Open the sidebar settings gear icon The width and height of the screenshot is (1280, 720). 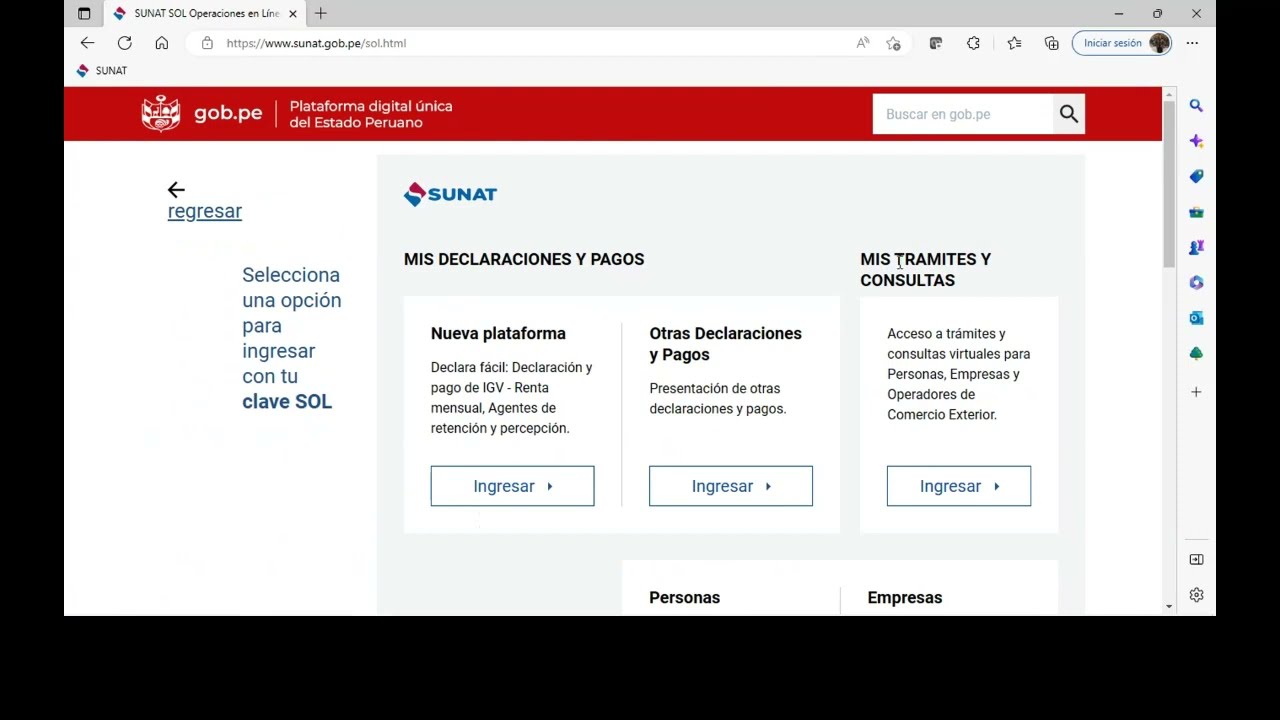1196,595
